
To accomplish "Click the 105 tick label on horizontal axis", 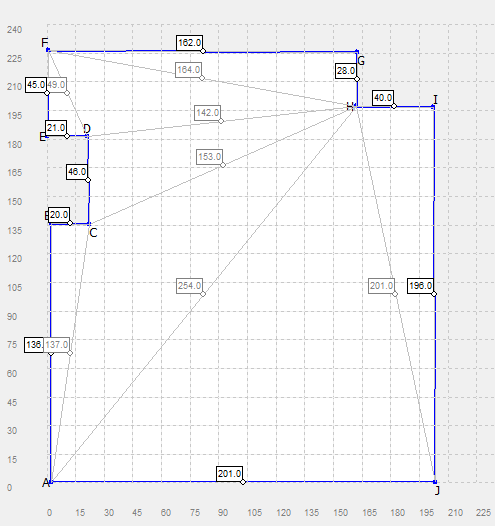I will [x=255, y=513].
